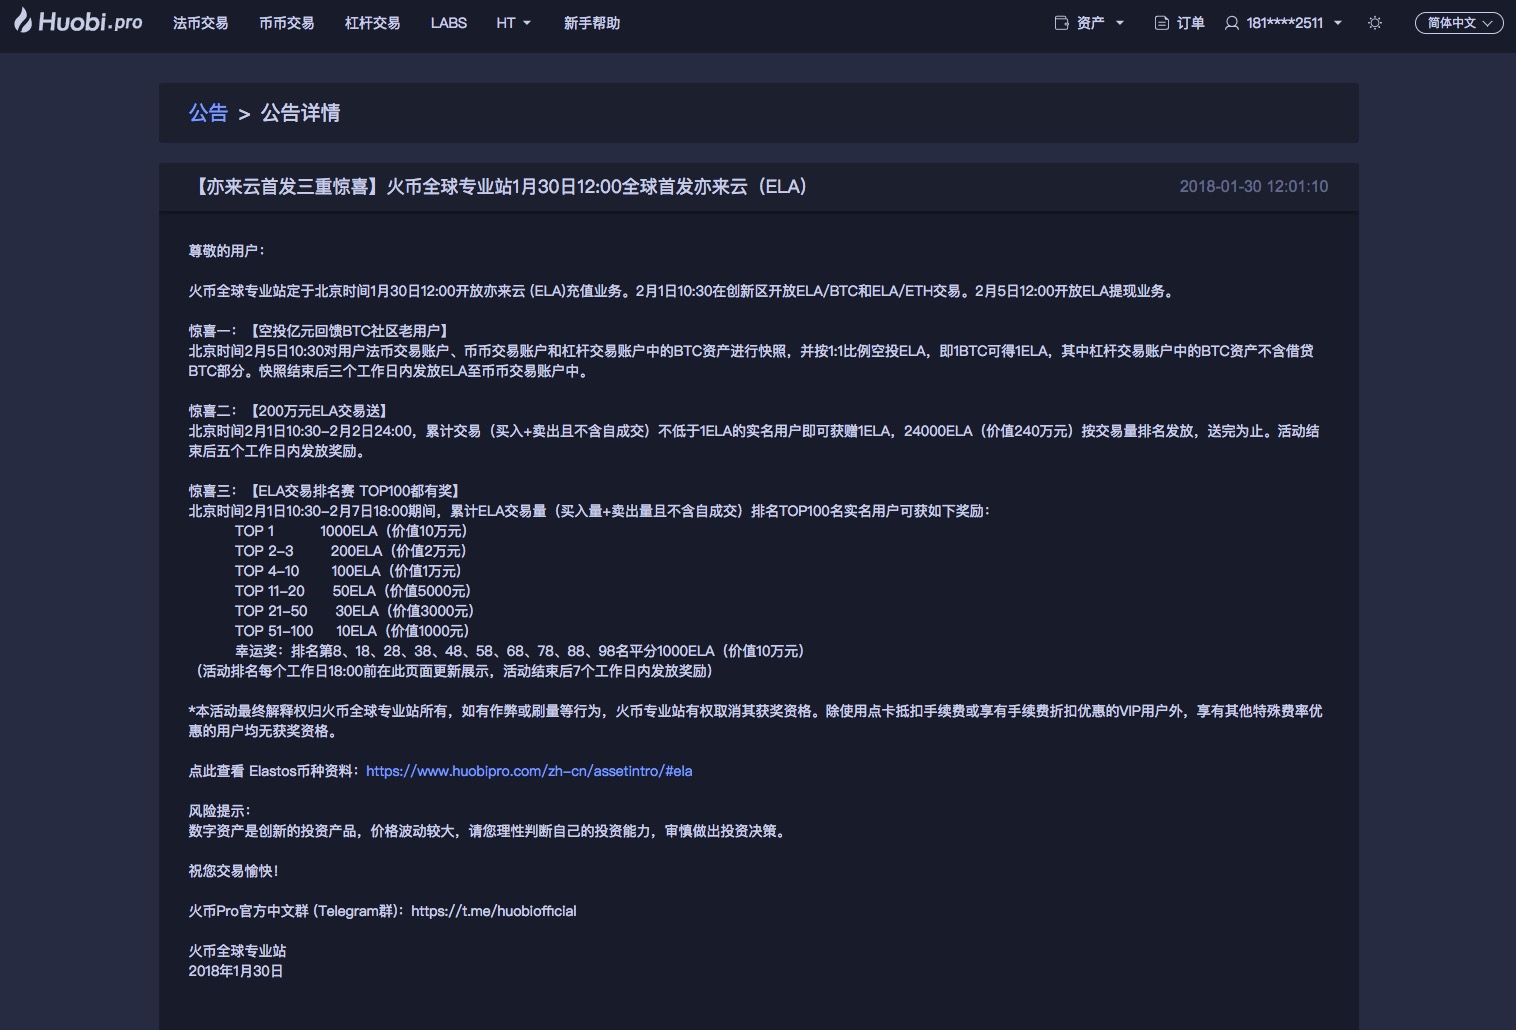This screenshot has height=1030, width=1516.
Task: Click heading 惊喜一：【空投亿元回馈BTC社区老用户】
Action: 320,331
